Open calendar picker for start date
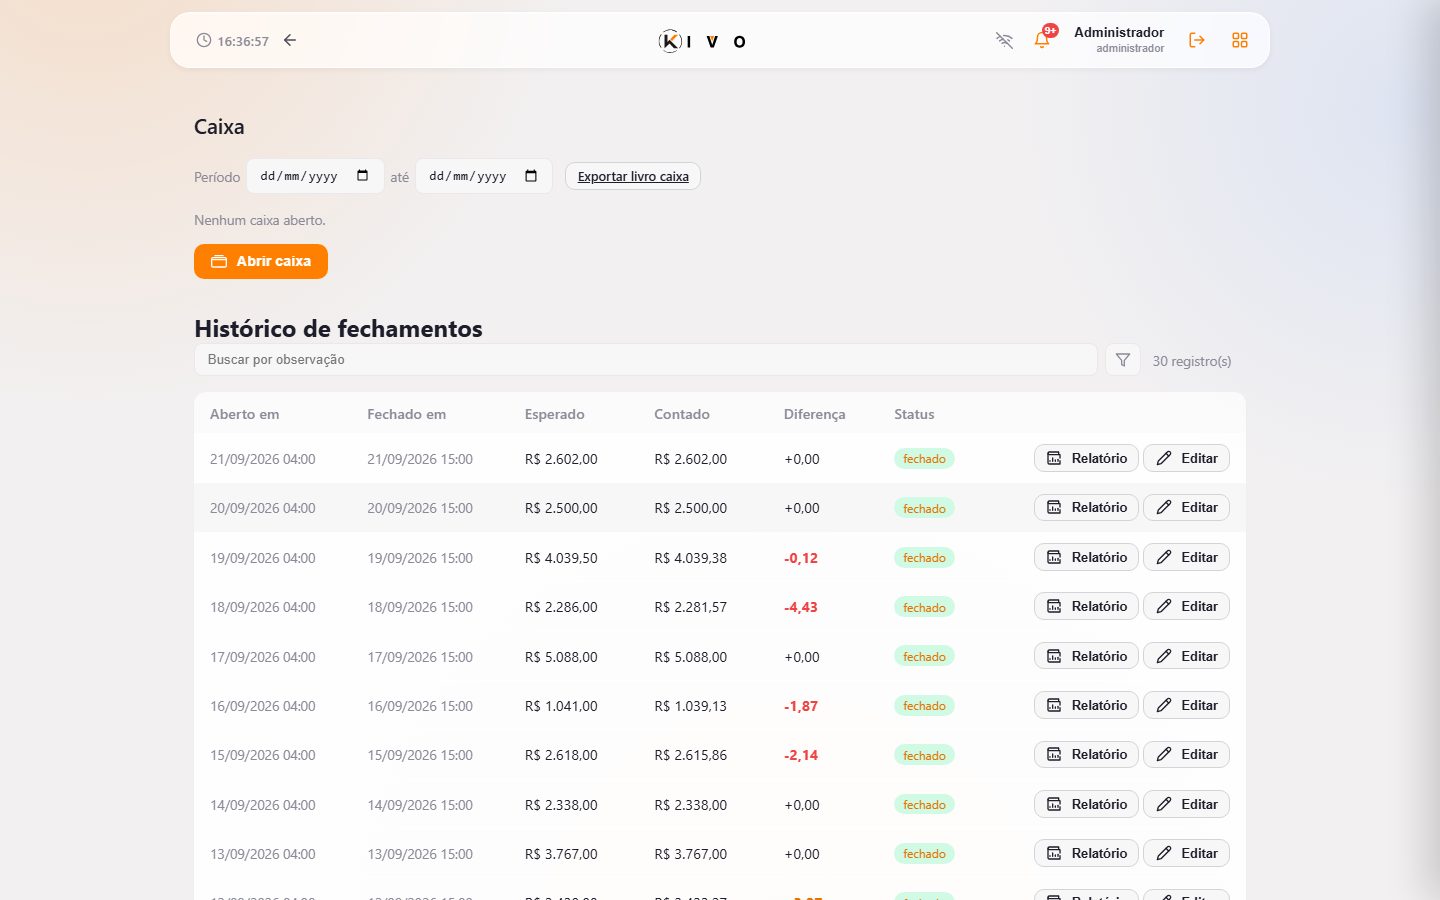The height and width of the screenshot is (900, 1440). 362,176
